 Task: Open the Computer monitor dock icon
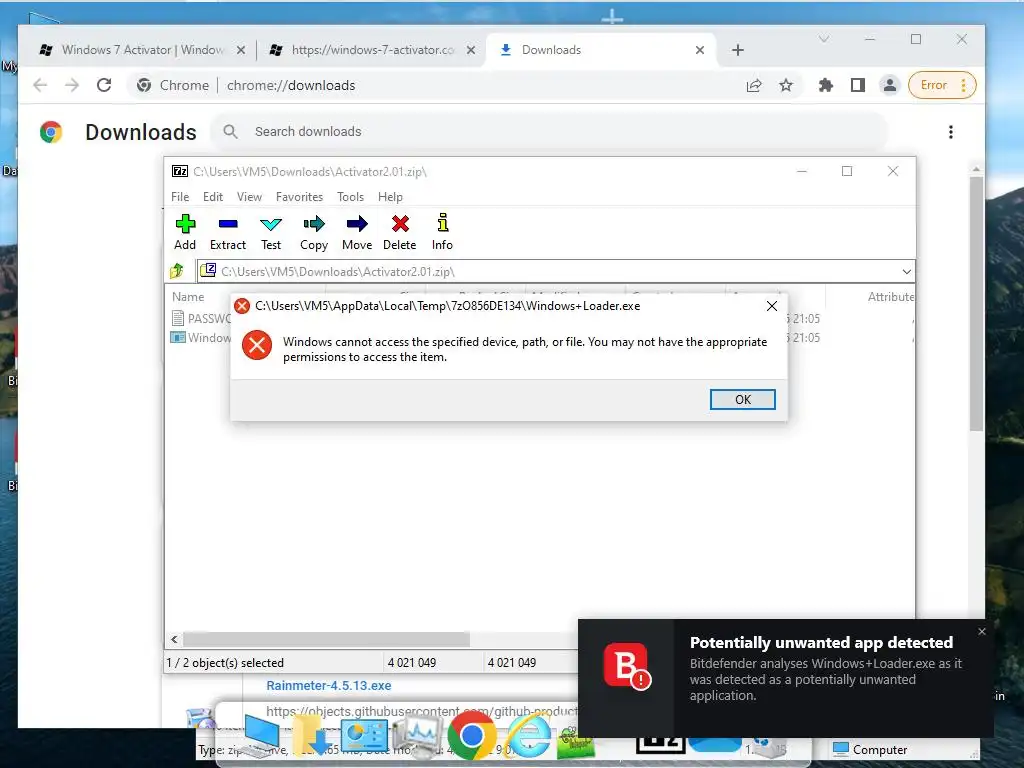261,735
